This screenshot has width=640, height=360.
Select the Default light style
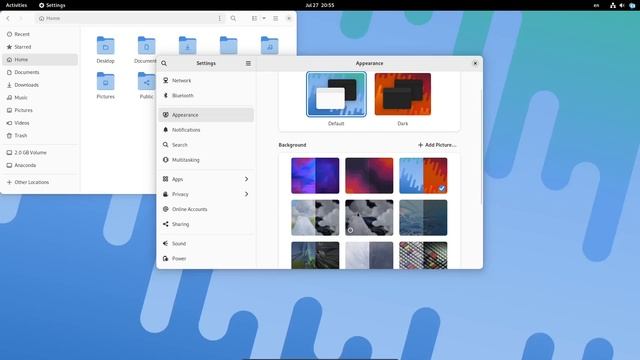pos(336,94)
